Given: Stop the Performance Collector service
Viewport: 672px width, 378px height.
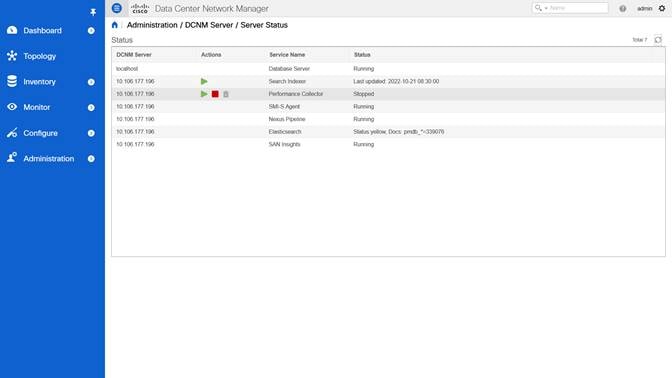Looking at the screenshot, I should point(215,94).
